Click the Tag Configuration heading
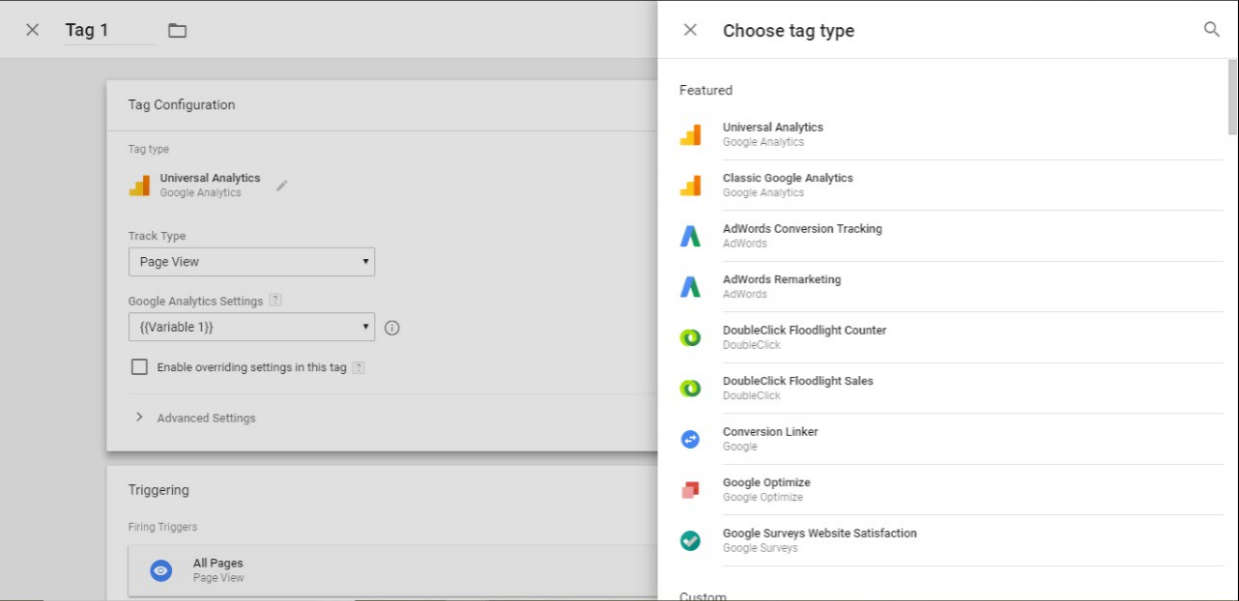The image size is (1239, 601). pos(181,105)
